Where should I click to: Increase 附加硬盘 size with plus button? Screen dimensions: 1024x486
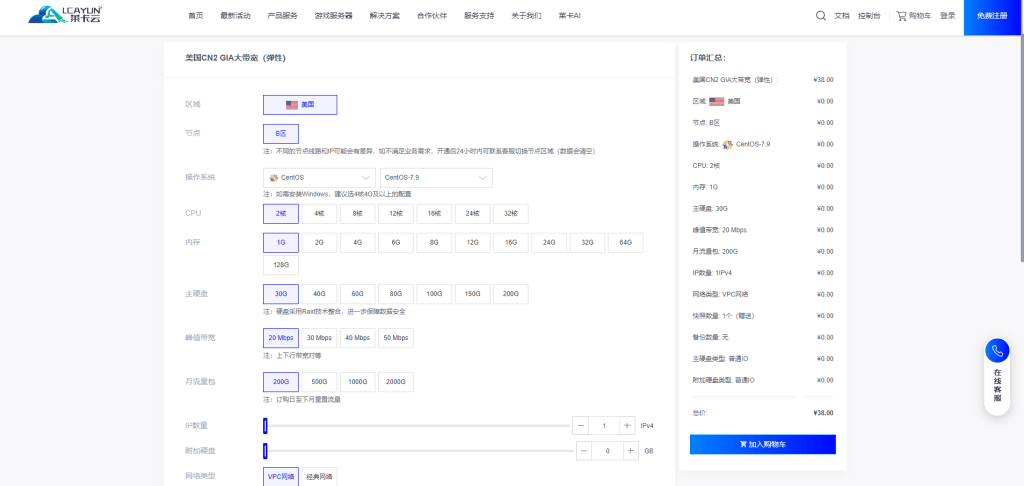(x=631, y=451)
